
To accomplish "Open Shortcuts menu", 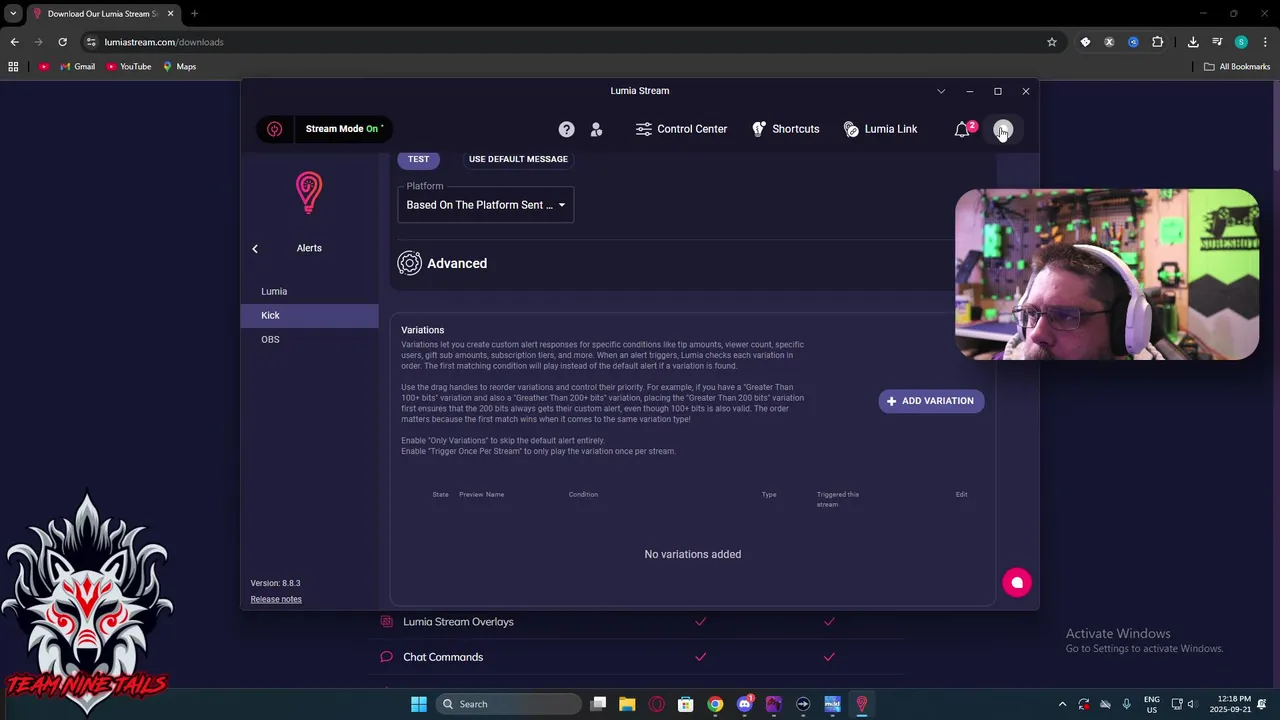I will click(785, 129).
